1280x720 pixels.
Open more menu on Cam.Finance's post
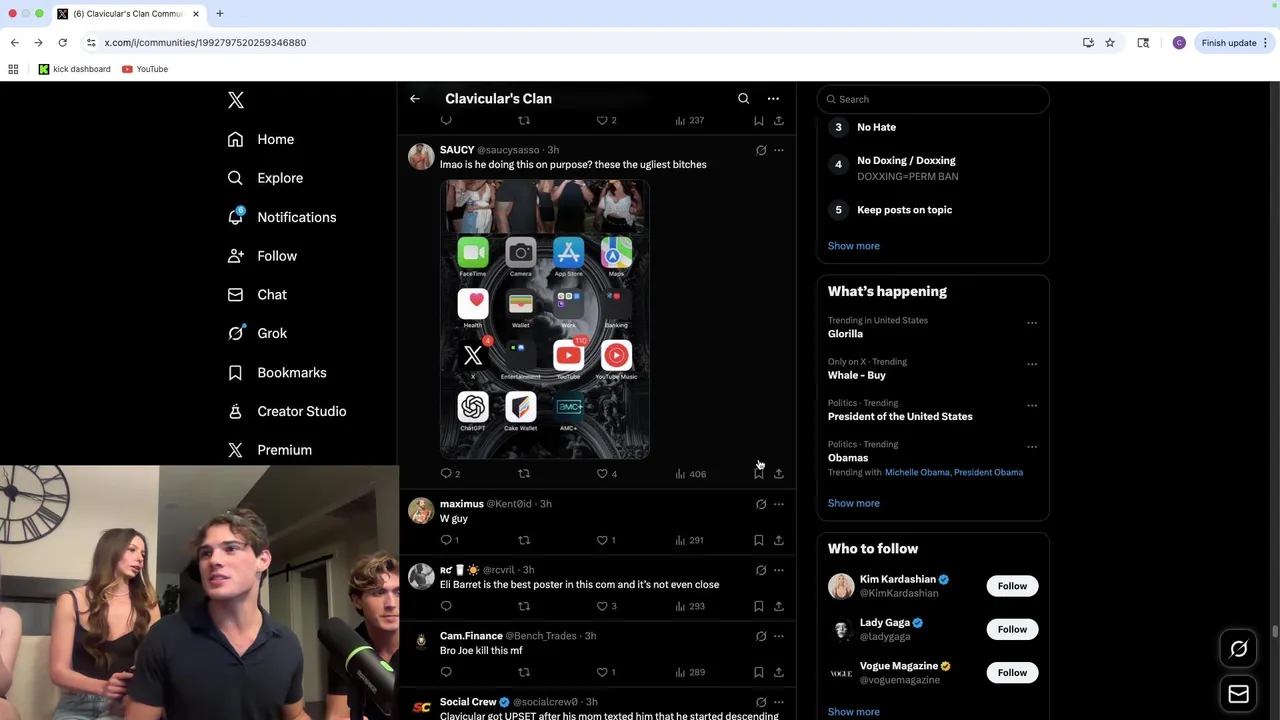(x=779, y=636)
